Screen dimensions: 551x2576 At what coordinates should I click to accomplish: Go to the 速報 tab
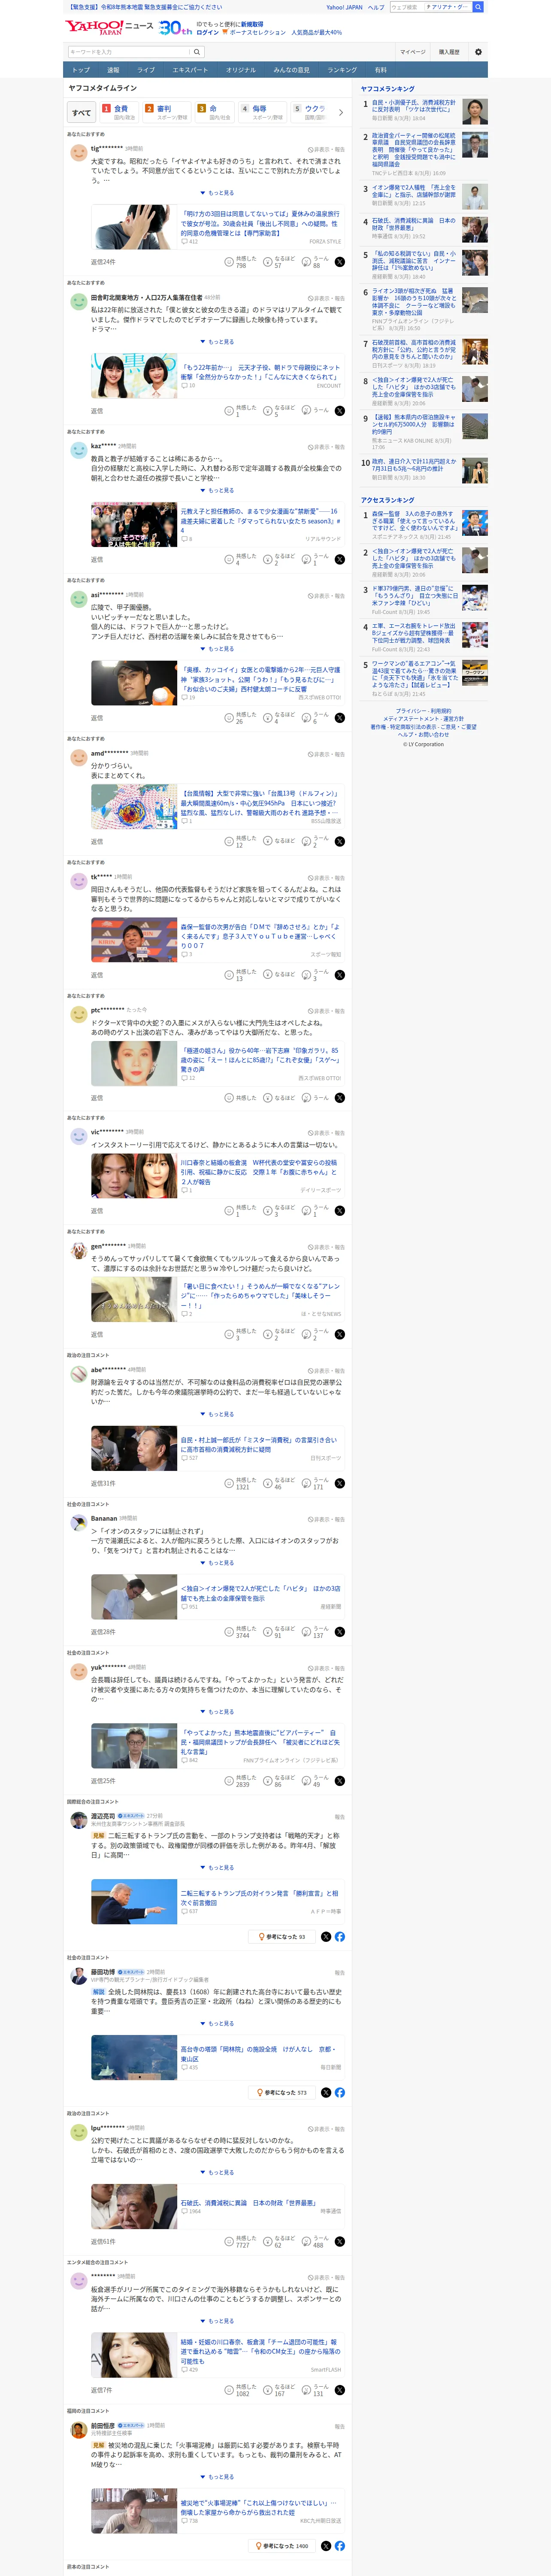113,70
